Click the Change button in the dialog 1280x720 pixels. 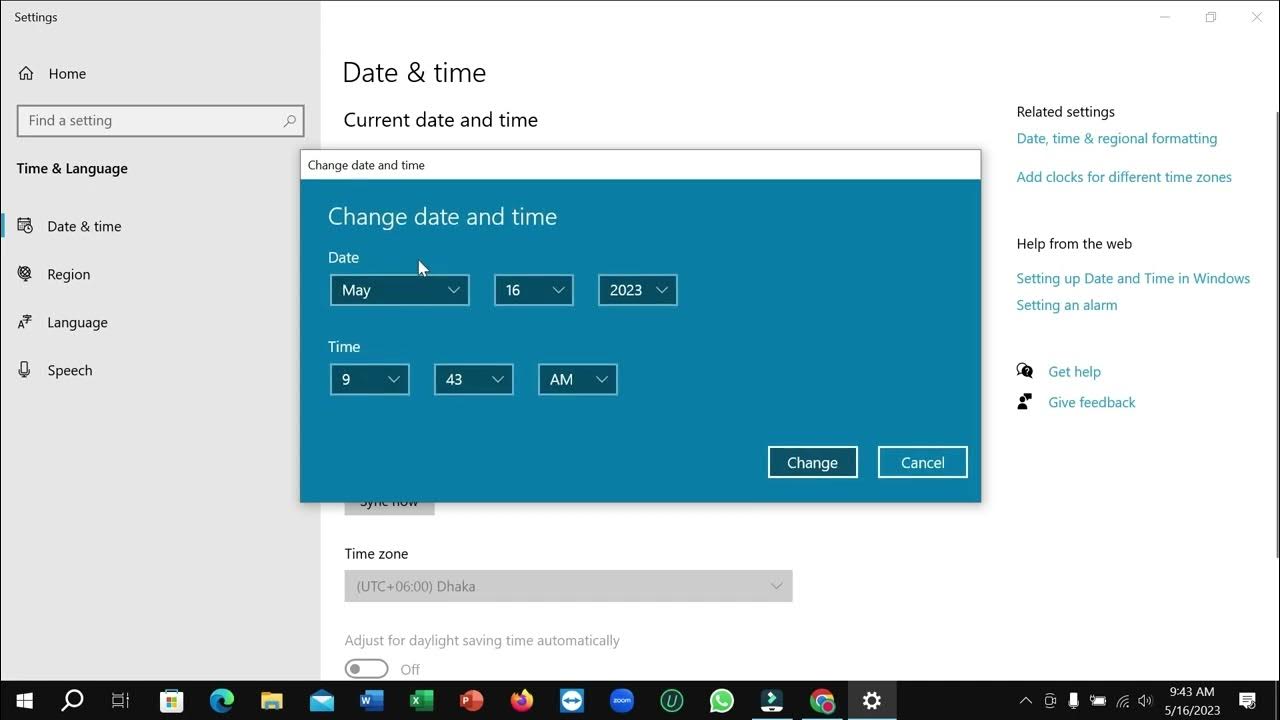[813, 462]
